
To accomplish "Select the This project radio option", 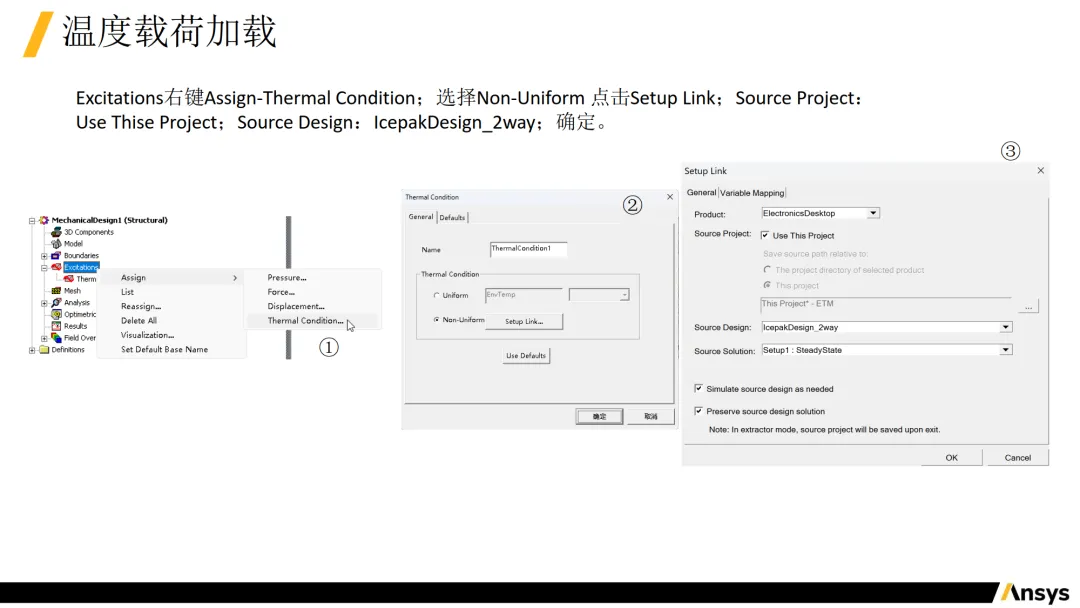I will tap(767, 285).
